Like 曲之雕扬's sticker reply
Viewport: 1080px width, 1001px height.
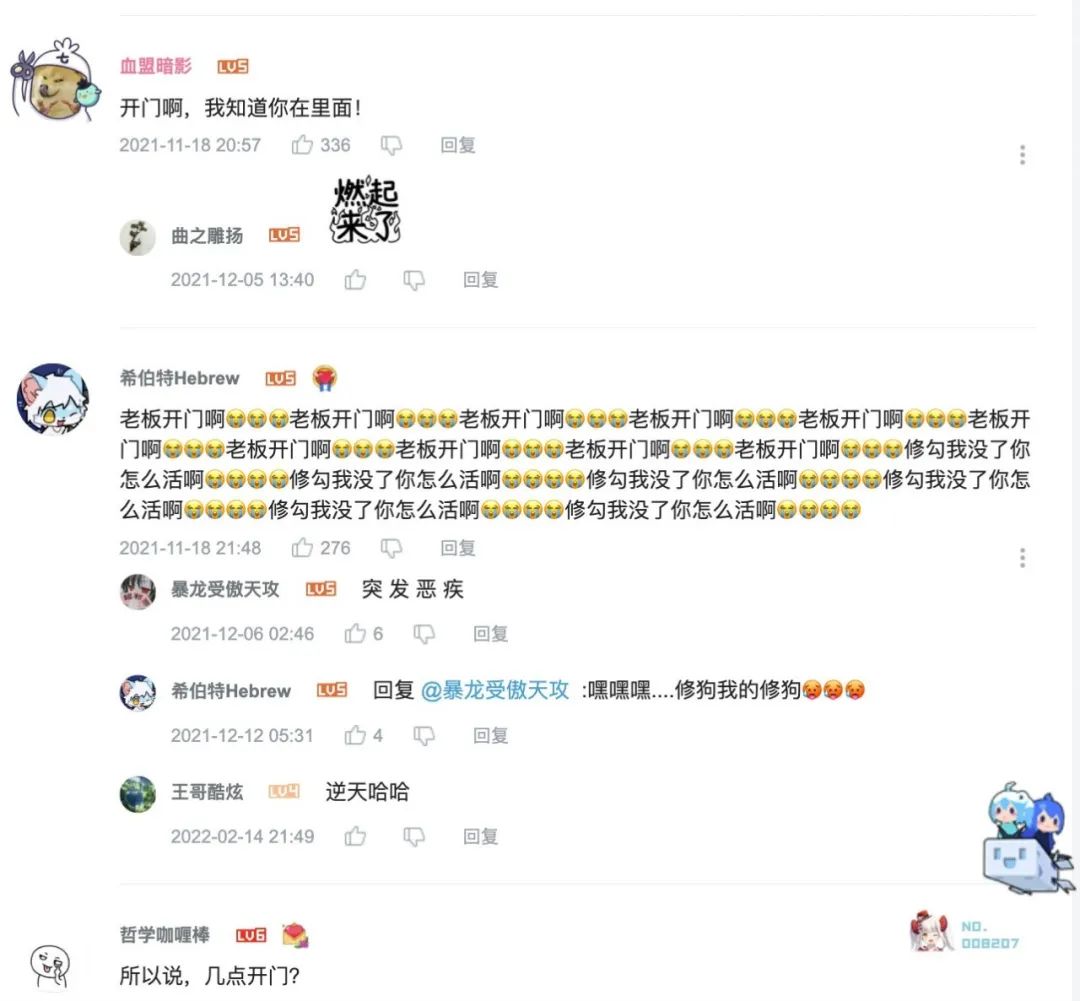355,280
